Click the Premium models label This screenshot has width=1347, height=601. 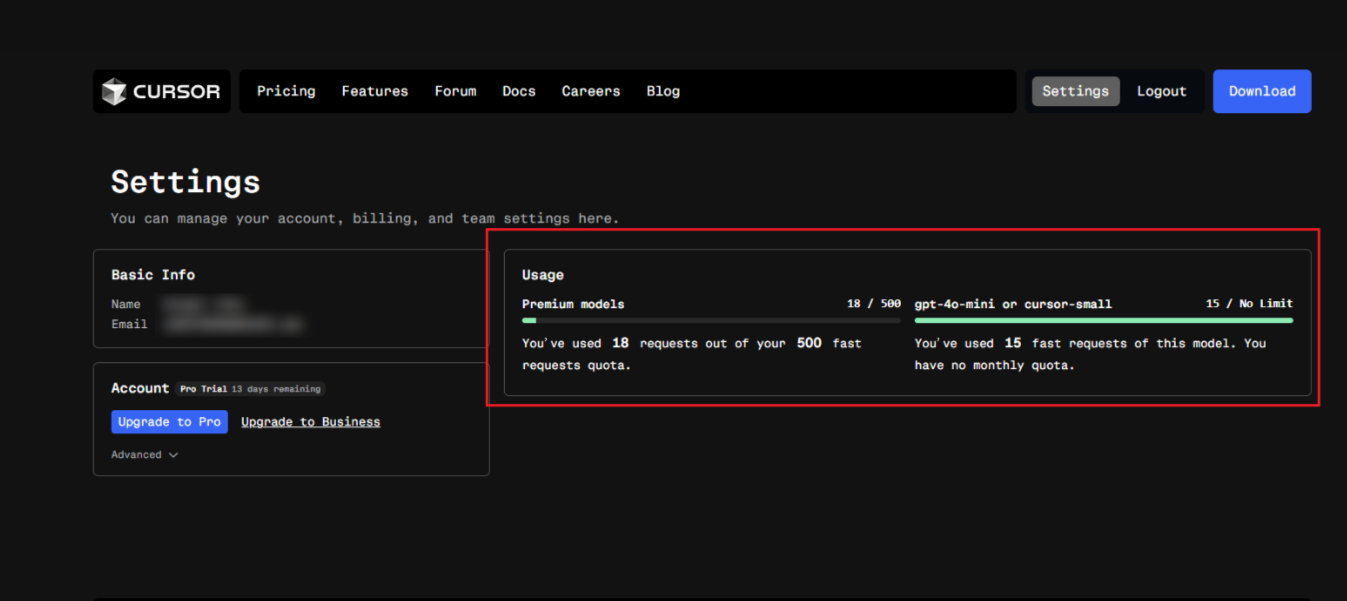(x=573, y=304)
